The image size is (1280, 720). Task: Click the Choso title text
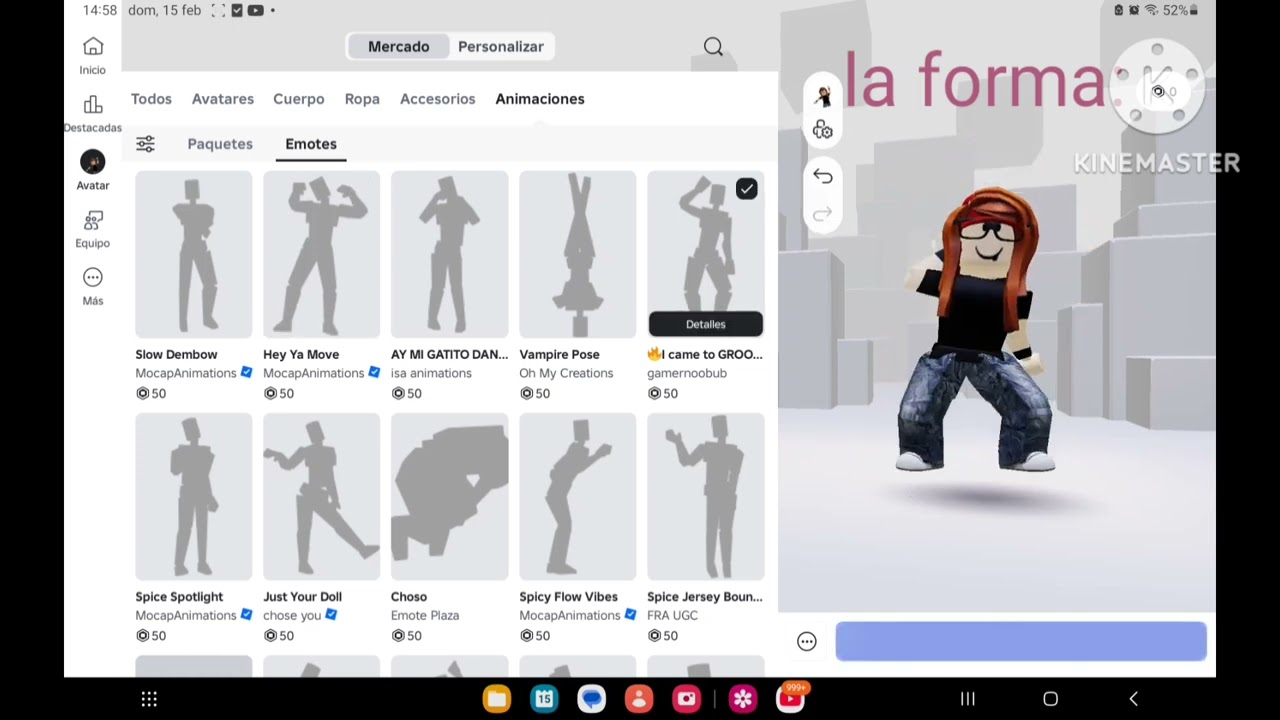click(409, 597)
